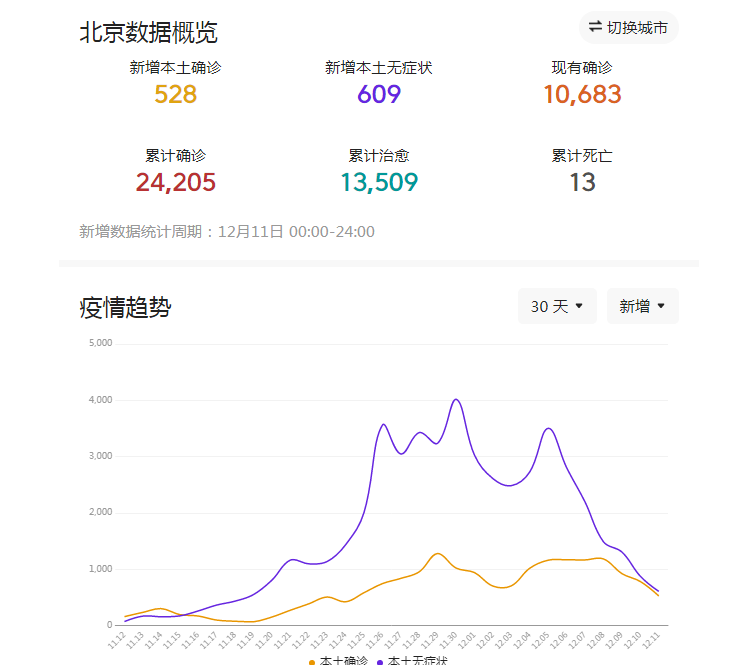Screen dimensions: 740x665
Task: Click the 12.11 date label on x-axis
Action: tap(652, 639)
